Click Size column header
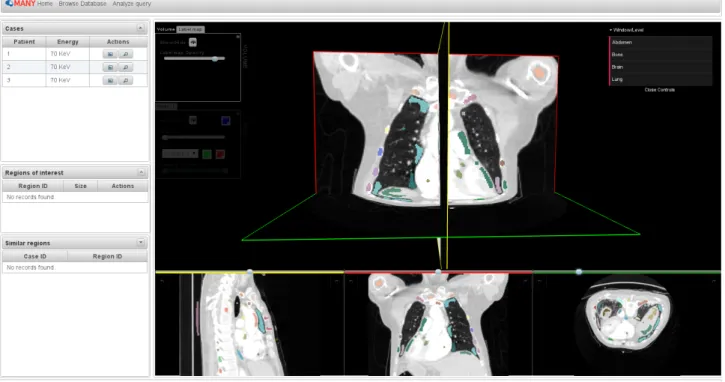Viewport: 725px width, 382px height. coord(80,186)
